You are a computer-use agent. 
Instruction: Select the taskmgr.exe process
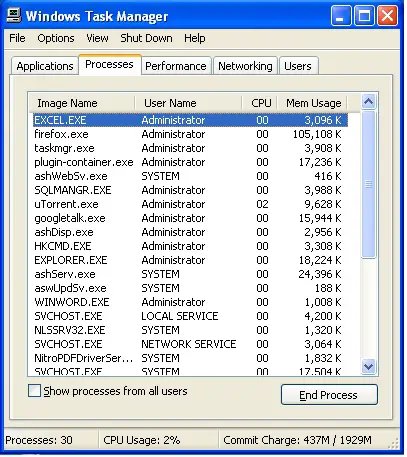[x=190, y=148]
